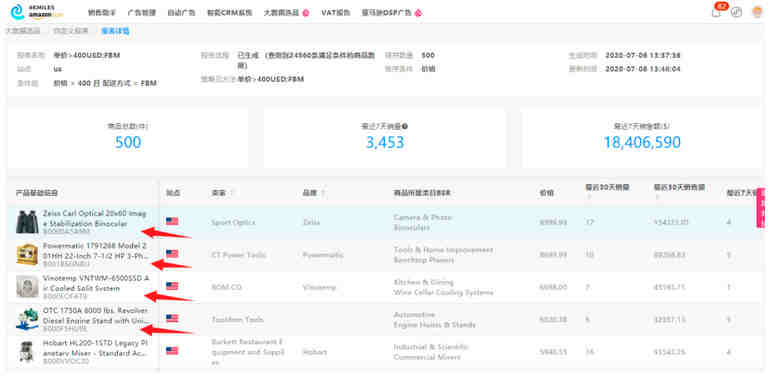Screen dimensions: 774x380
Task: Open the CRM系统 menu item
Action: pyautogui.click(x=230, y=13)
